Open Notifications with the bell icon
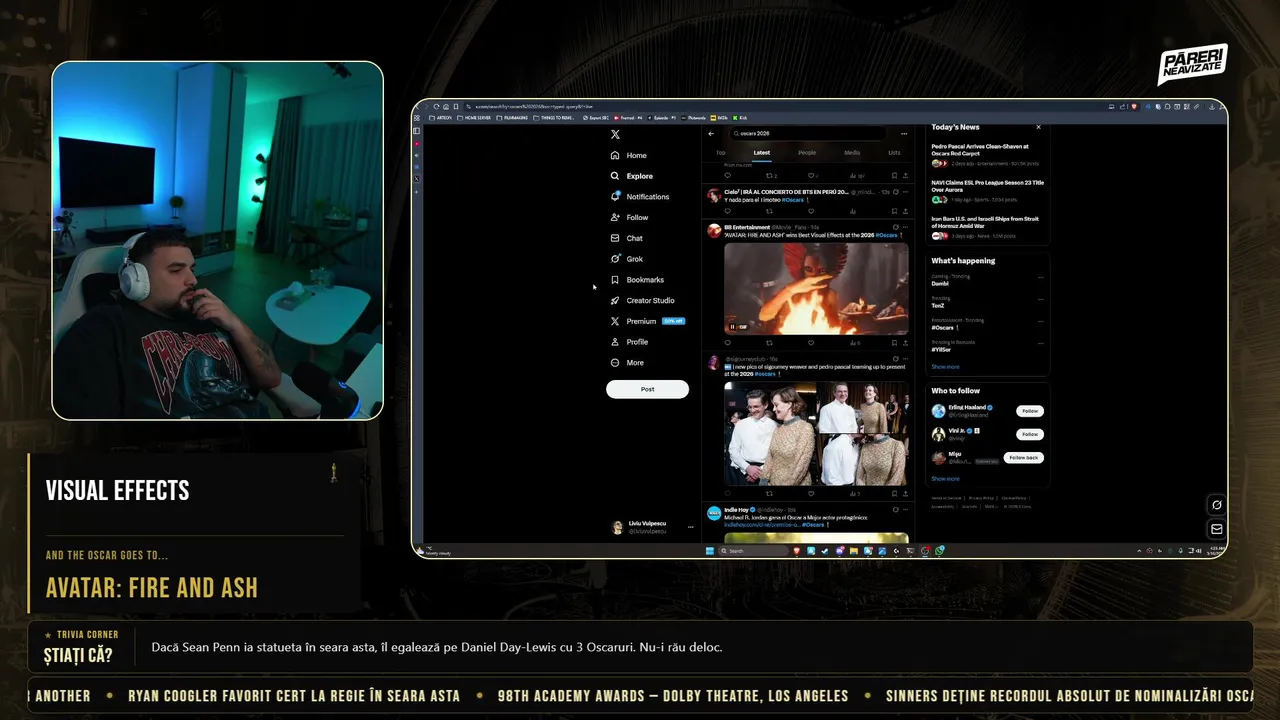1280x720 pixels. click(x=639, y=197)
